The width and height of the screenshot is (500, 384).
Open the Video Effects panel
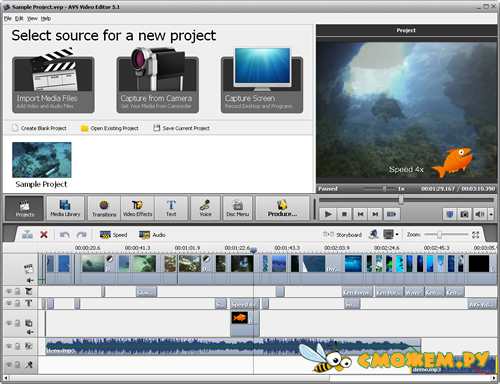tap(137, 208)
